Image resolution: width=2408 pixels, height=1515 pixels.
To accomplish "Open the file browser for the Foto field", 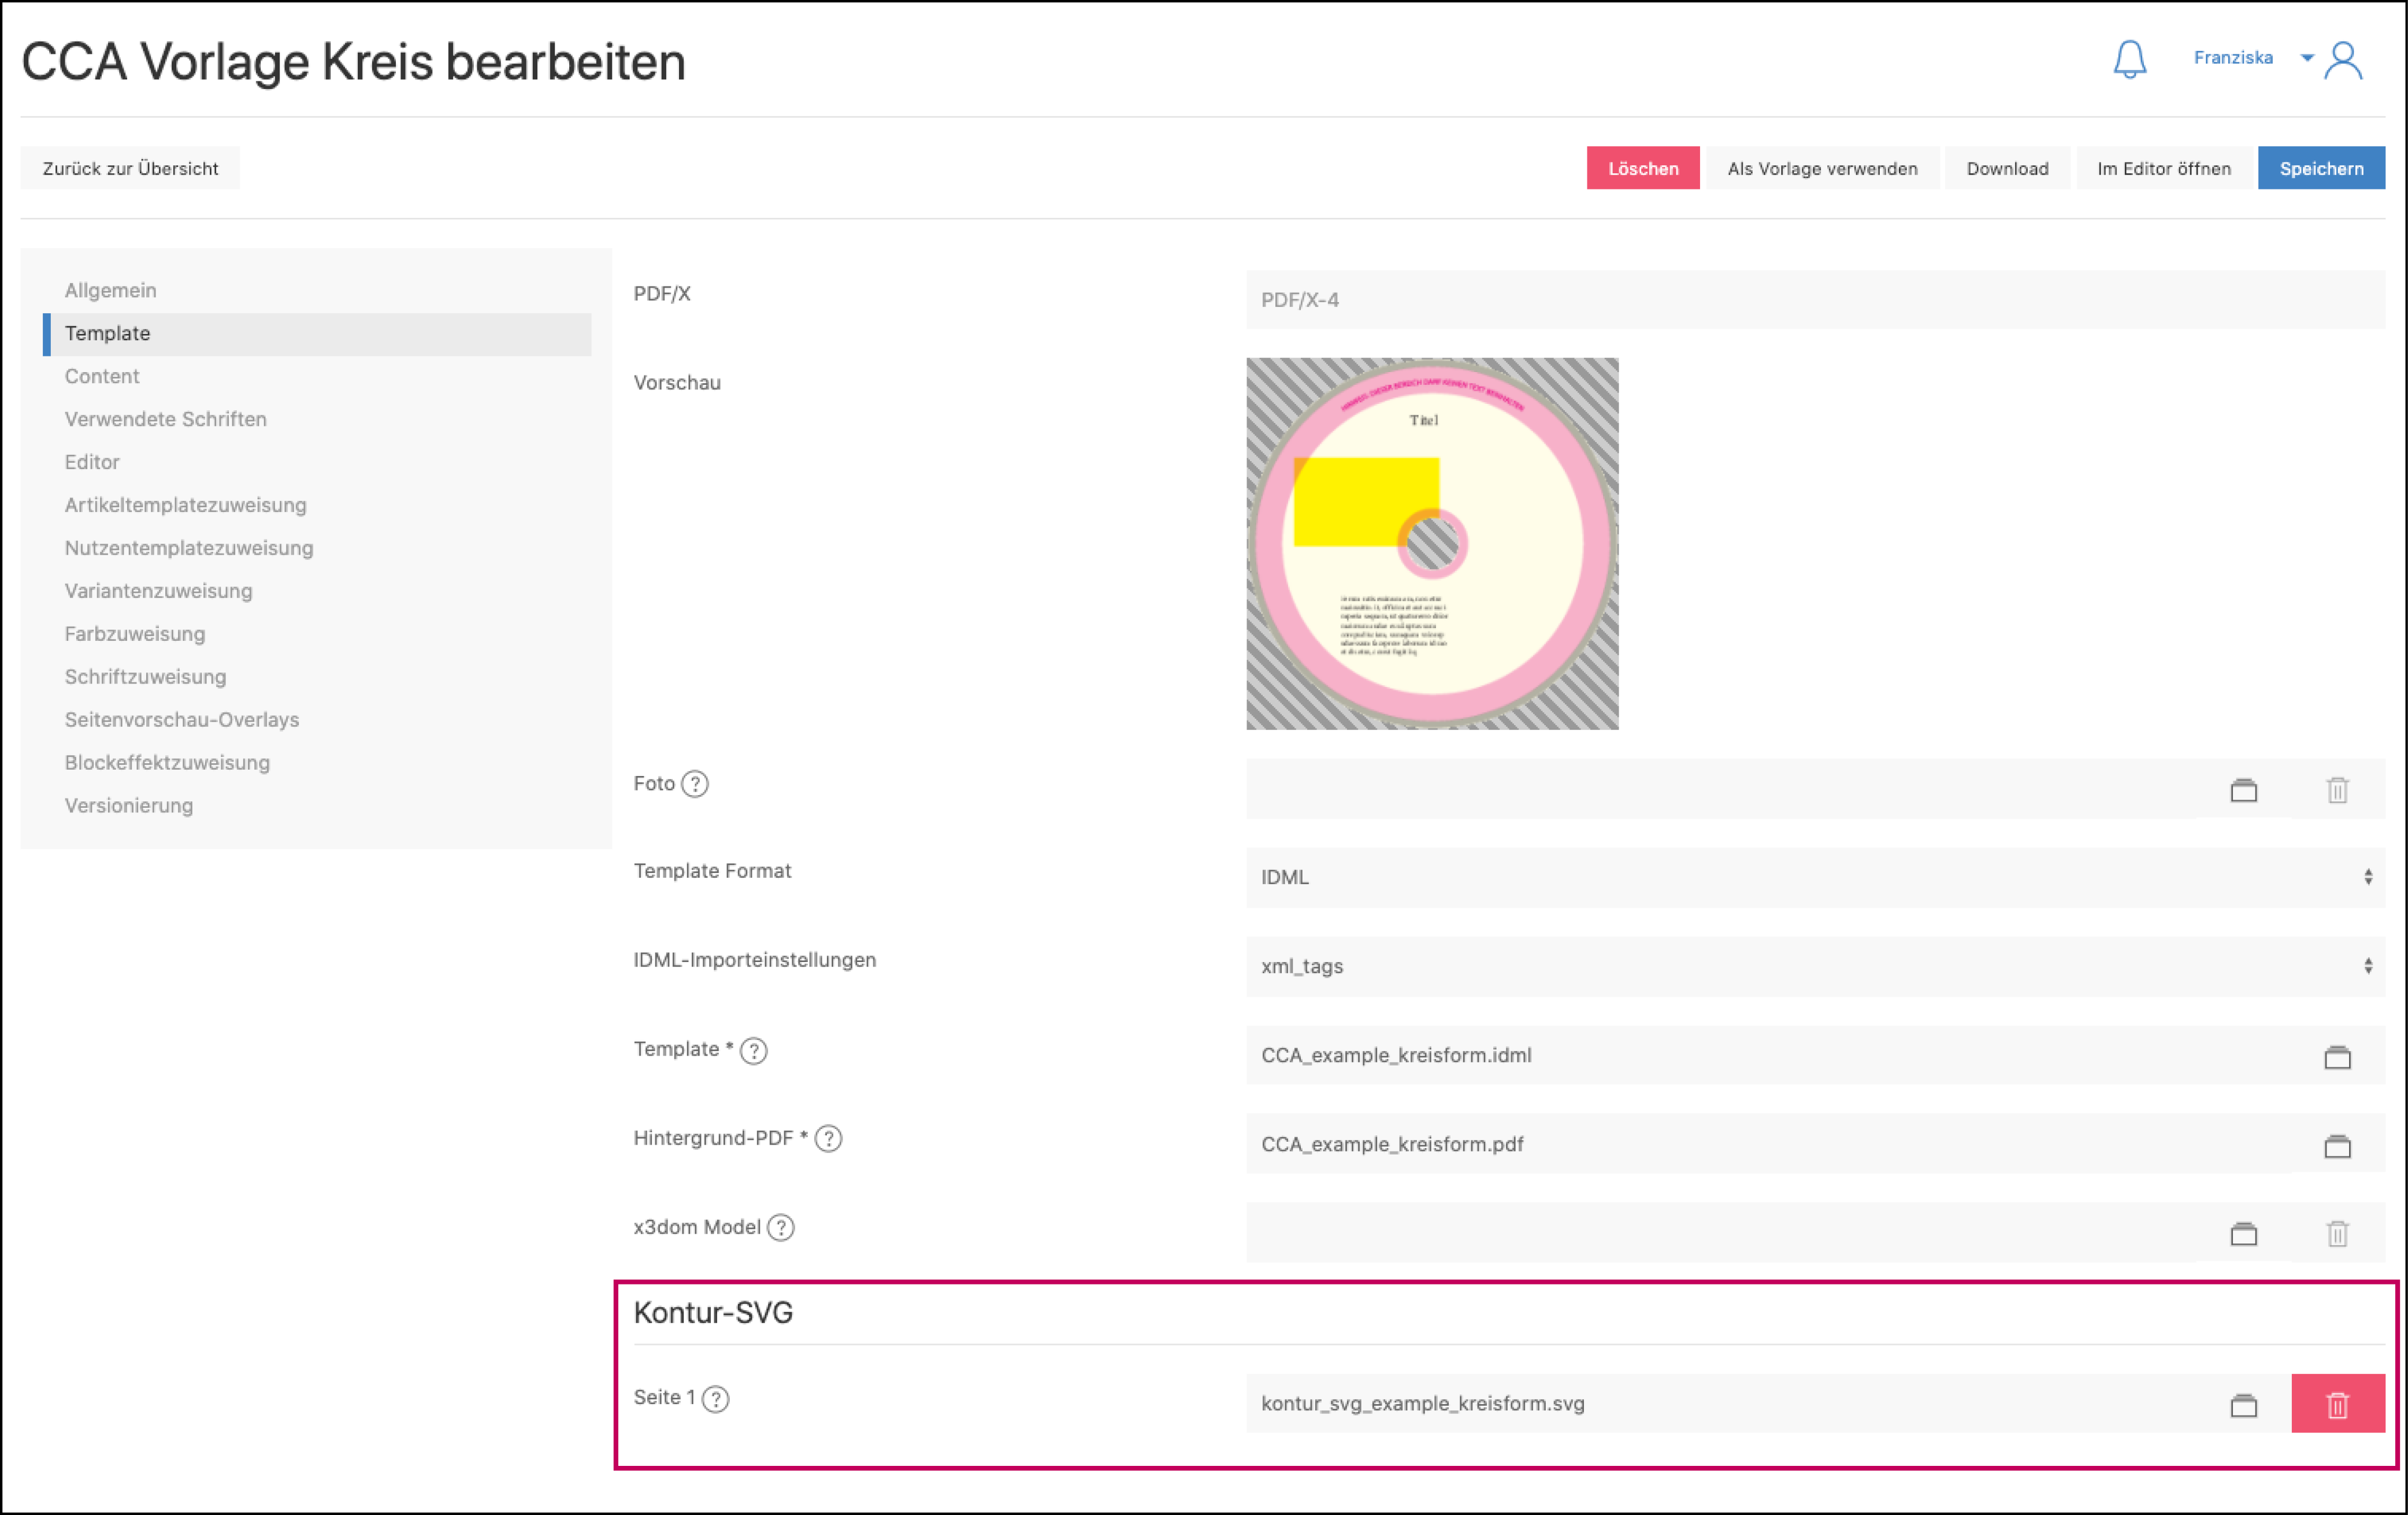I will pyautogui.click(x=2243, y=790).
